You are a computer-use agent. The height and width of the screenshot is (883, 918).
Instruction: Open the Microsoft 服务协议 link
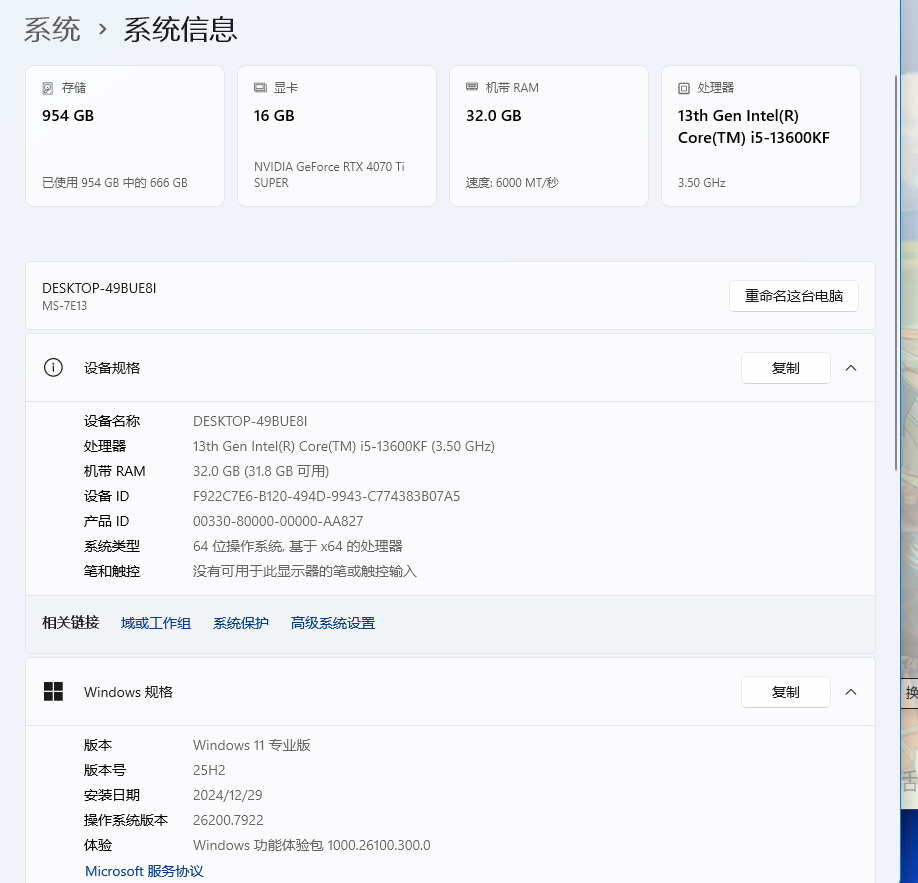144,871
